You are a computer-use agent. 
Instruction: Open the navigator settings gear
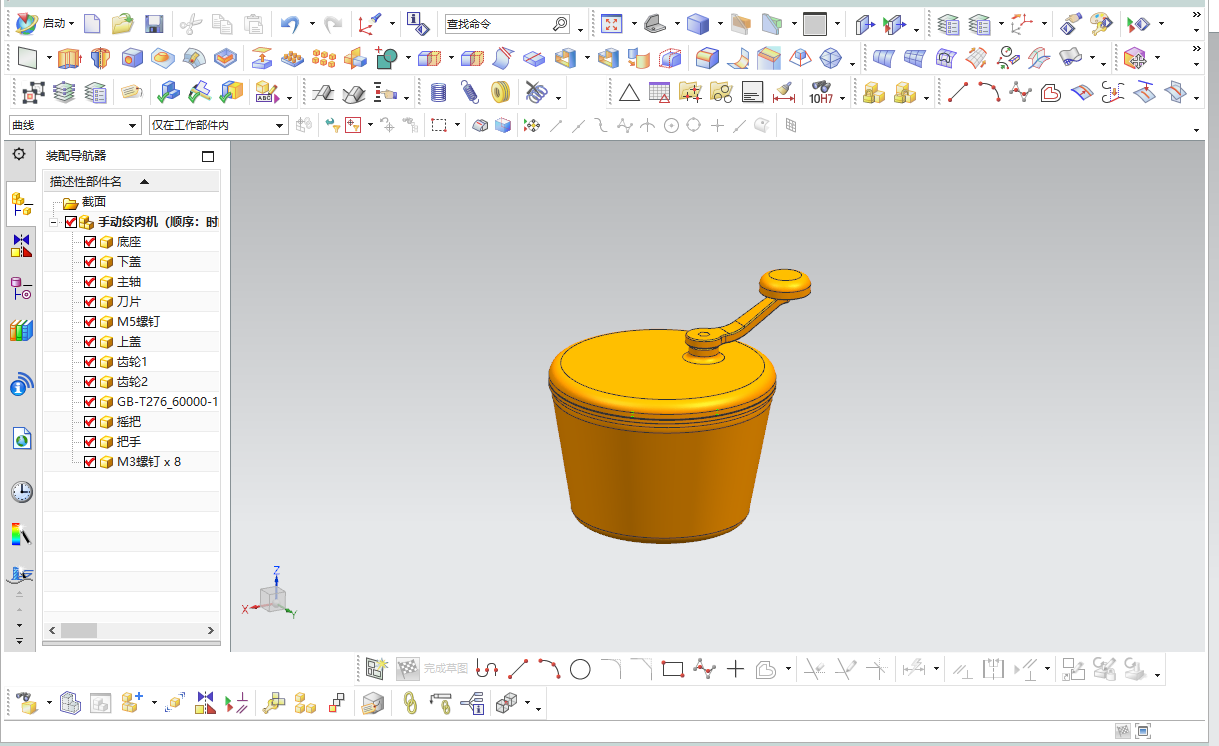[19, 155]
